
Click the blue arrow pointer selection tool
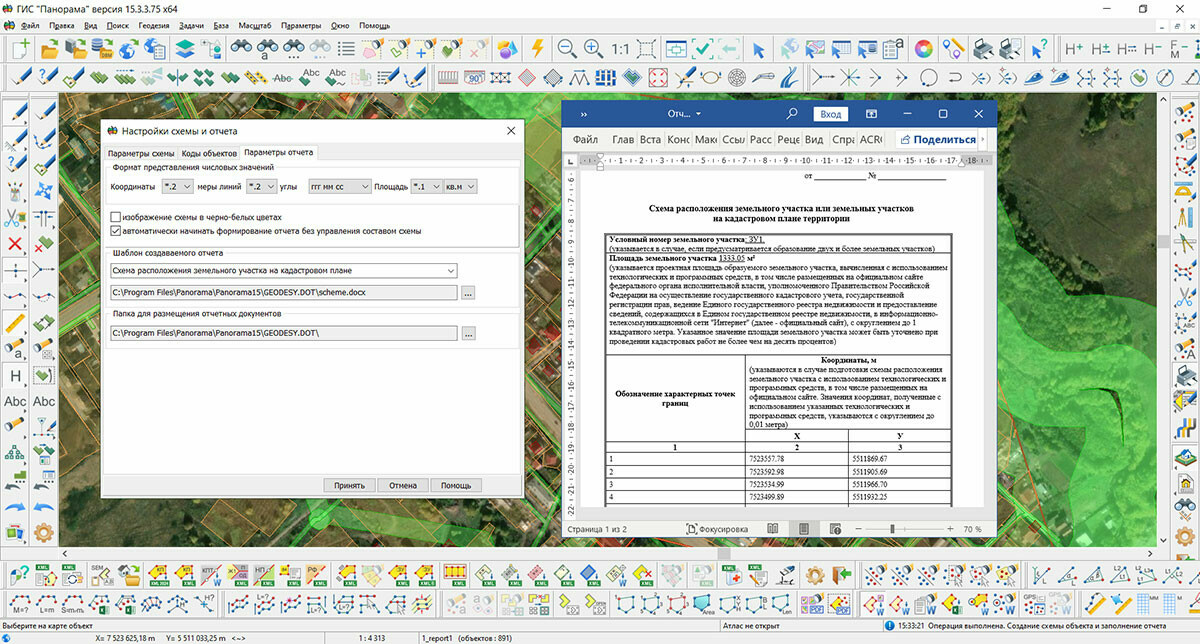pyautogui.click(x=758, y=47)
